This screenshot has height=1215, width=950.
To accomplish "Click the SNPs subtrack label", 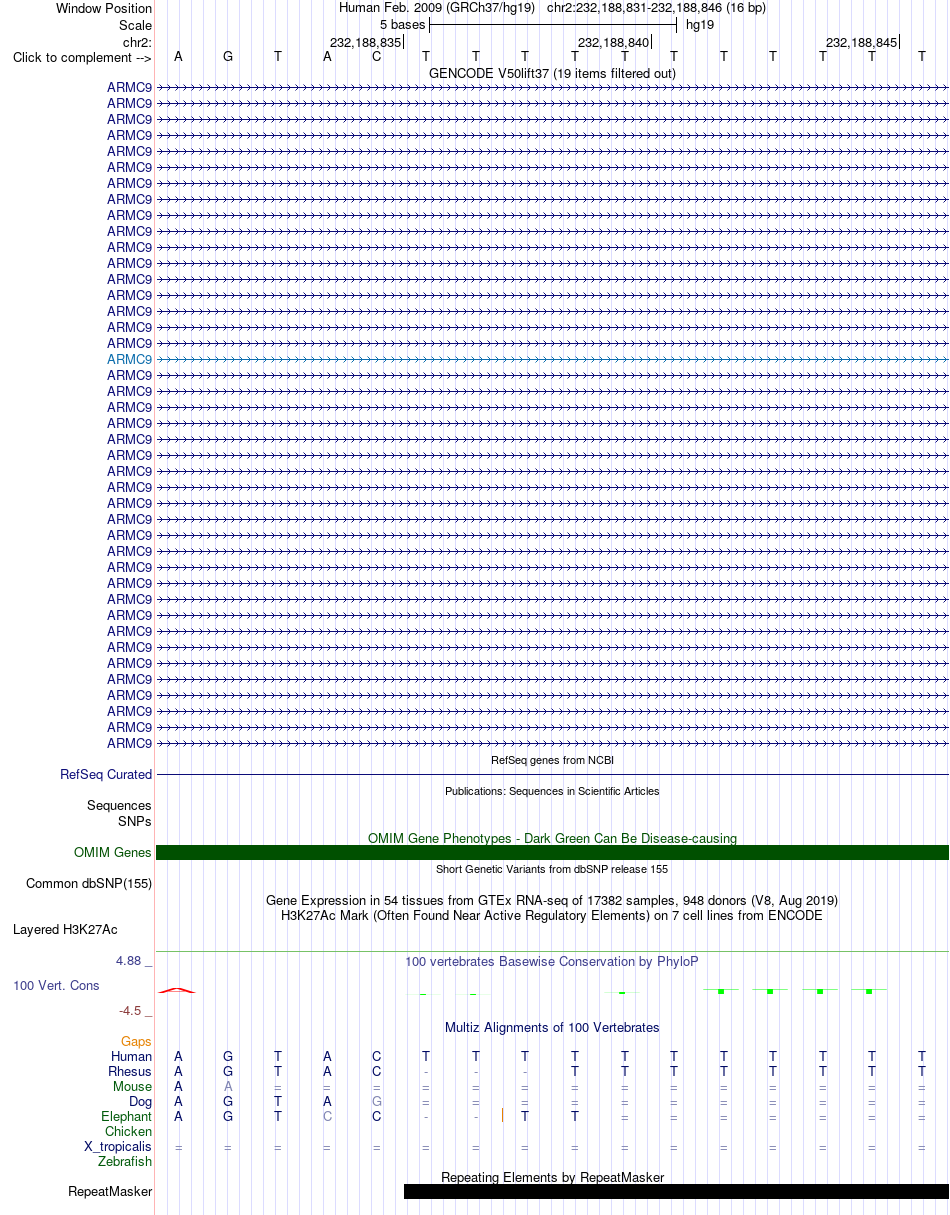I will [x=134, y=821].
